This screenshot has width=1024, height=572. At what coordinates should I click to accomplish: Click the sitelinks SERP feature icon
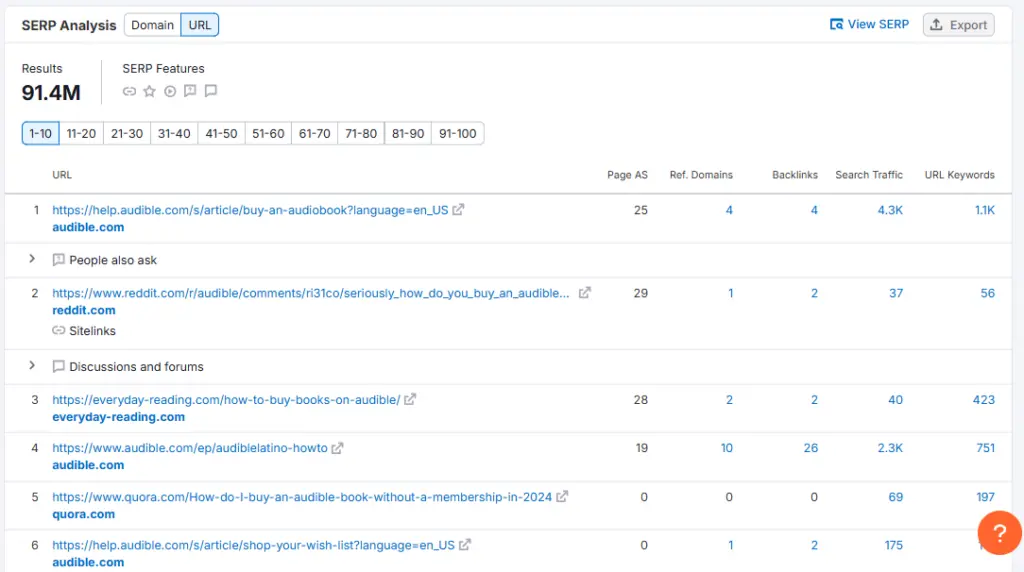pyautogui.click(x=129, y=91)
